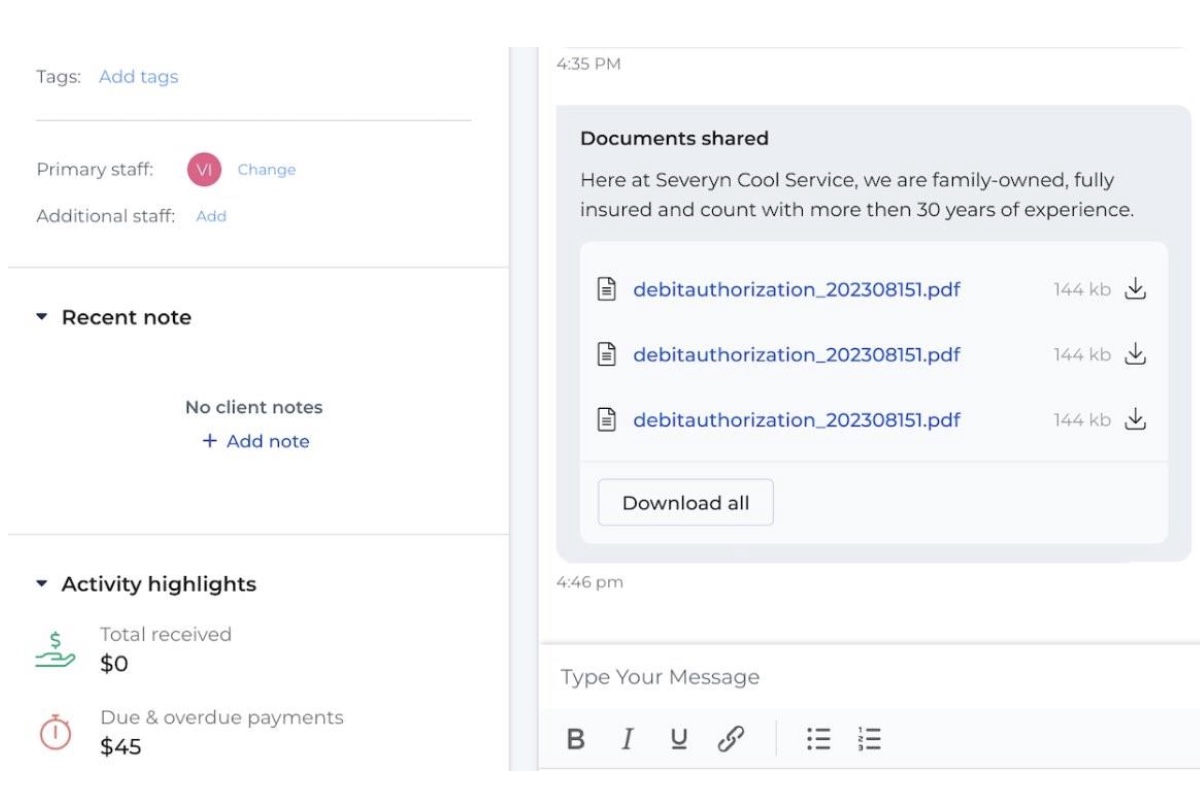1200x800 pixels.
Task: Click Add note under No client notes
Action: (x=256, y=441)
